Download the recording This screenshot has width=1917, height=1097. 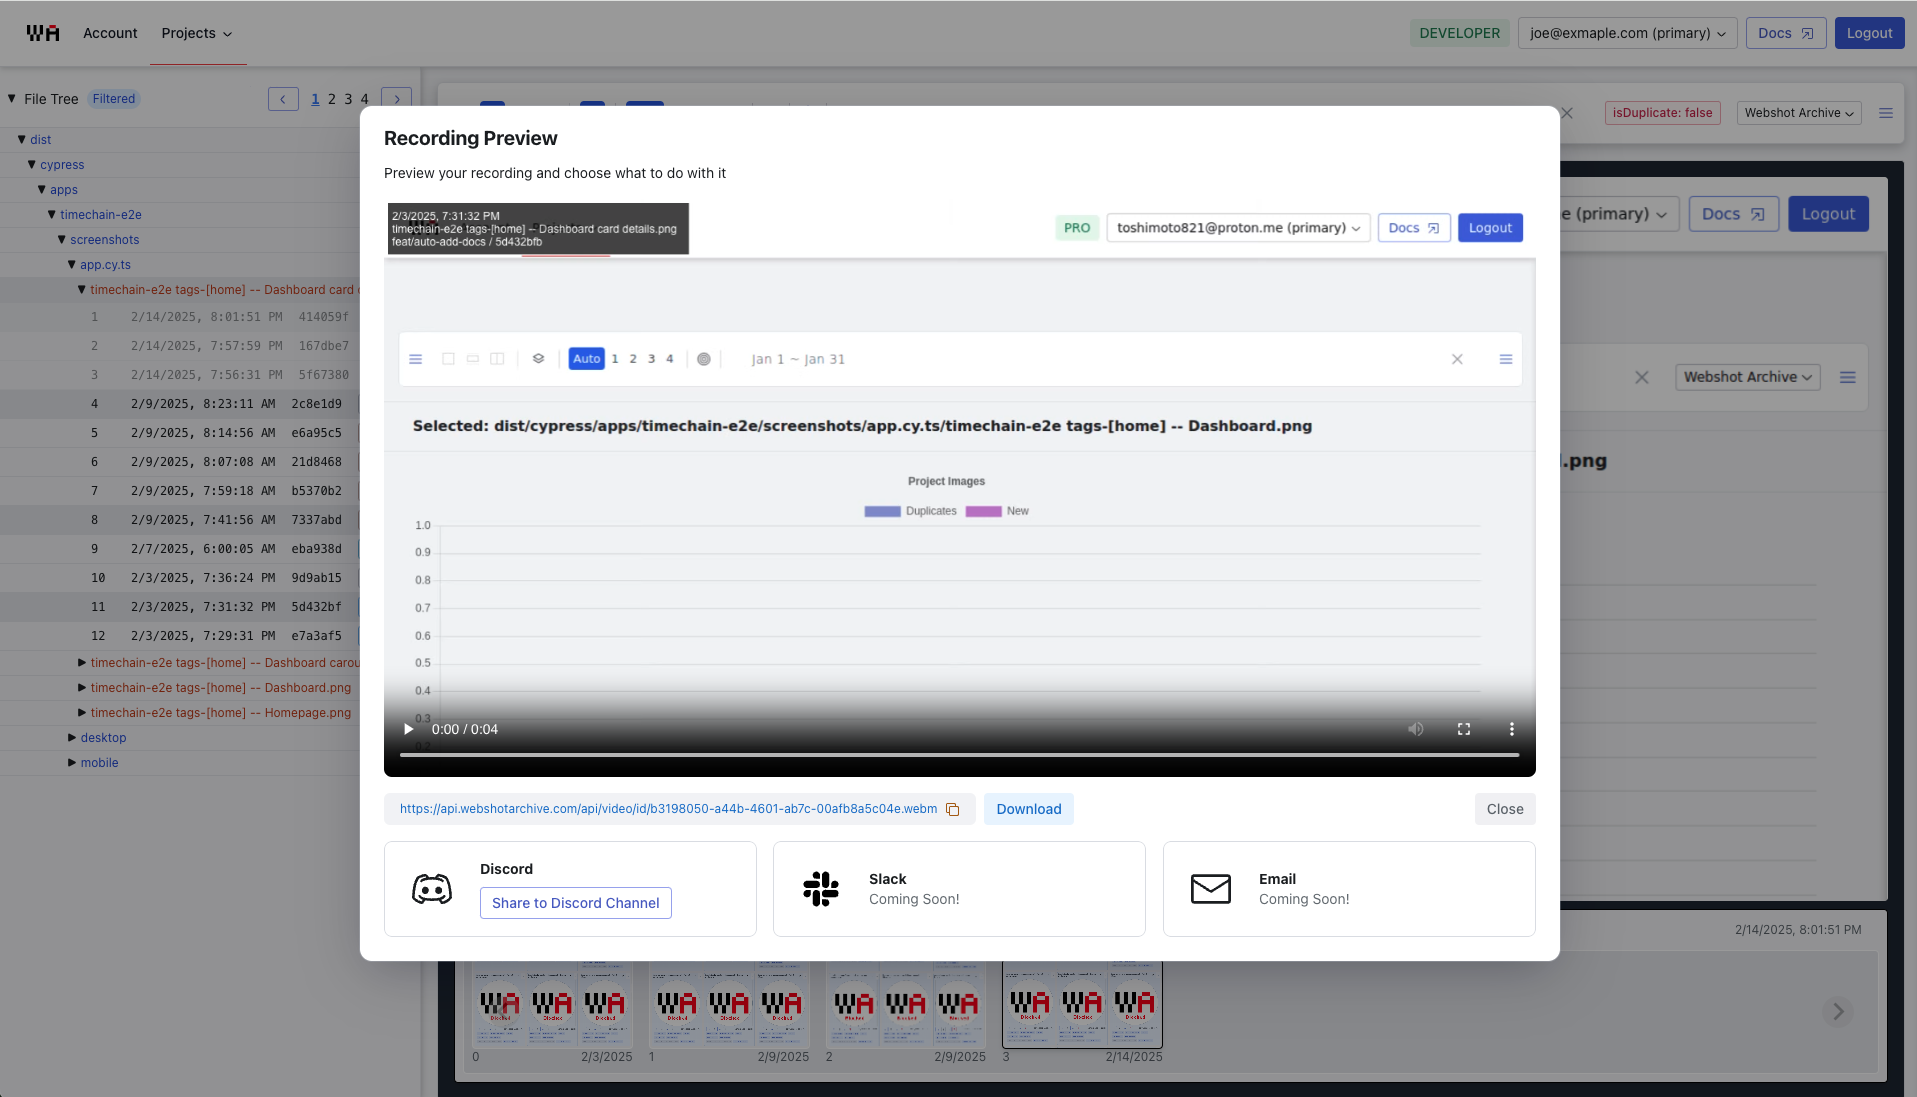(1028, 809)
